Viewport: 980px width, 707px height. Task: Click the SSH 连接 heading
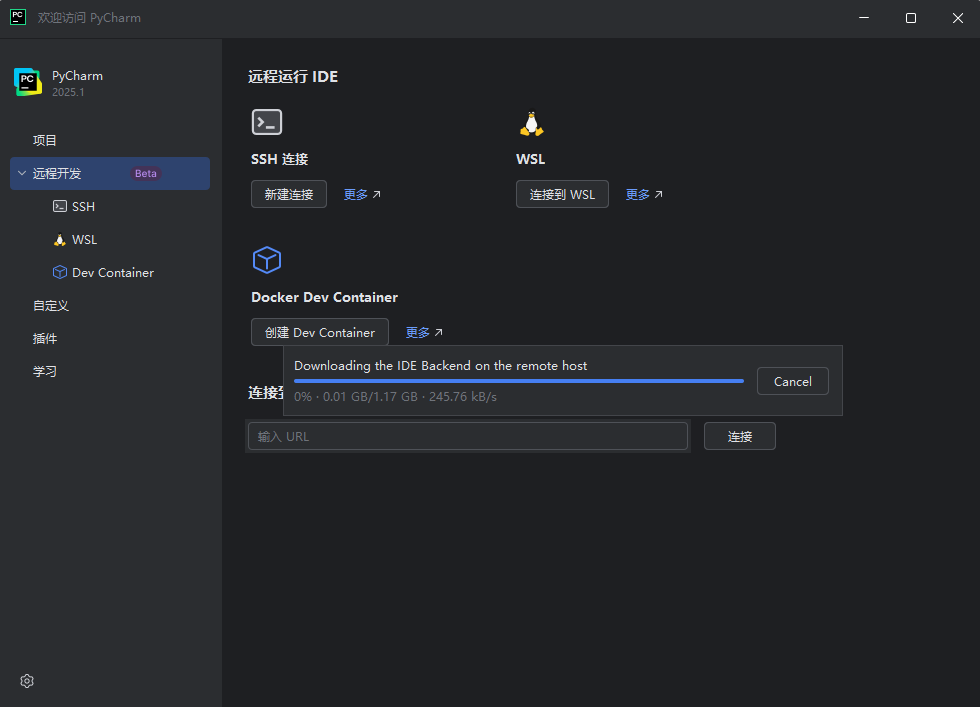[x=279, y=159]
